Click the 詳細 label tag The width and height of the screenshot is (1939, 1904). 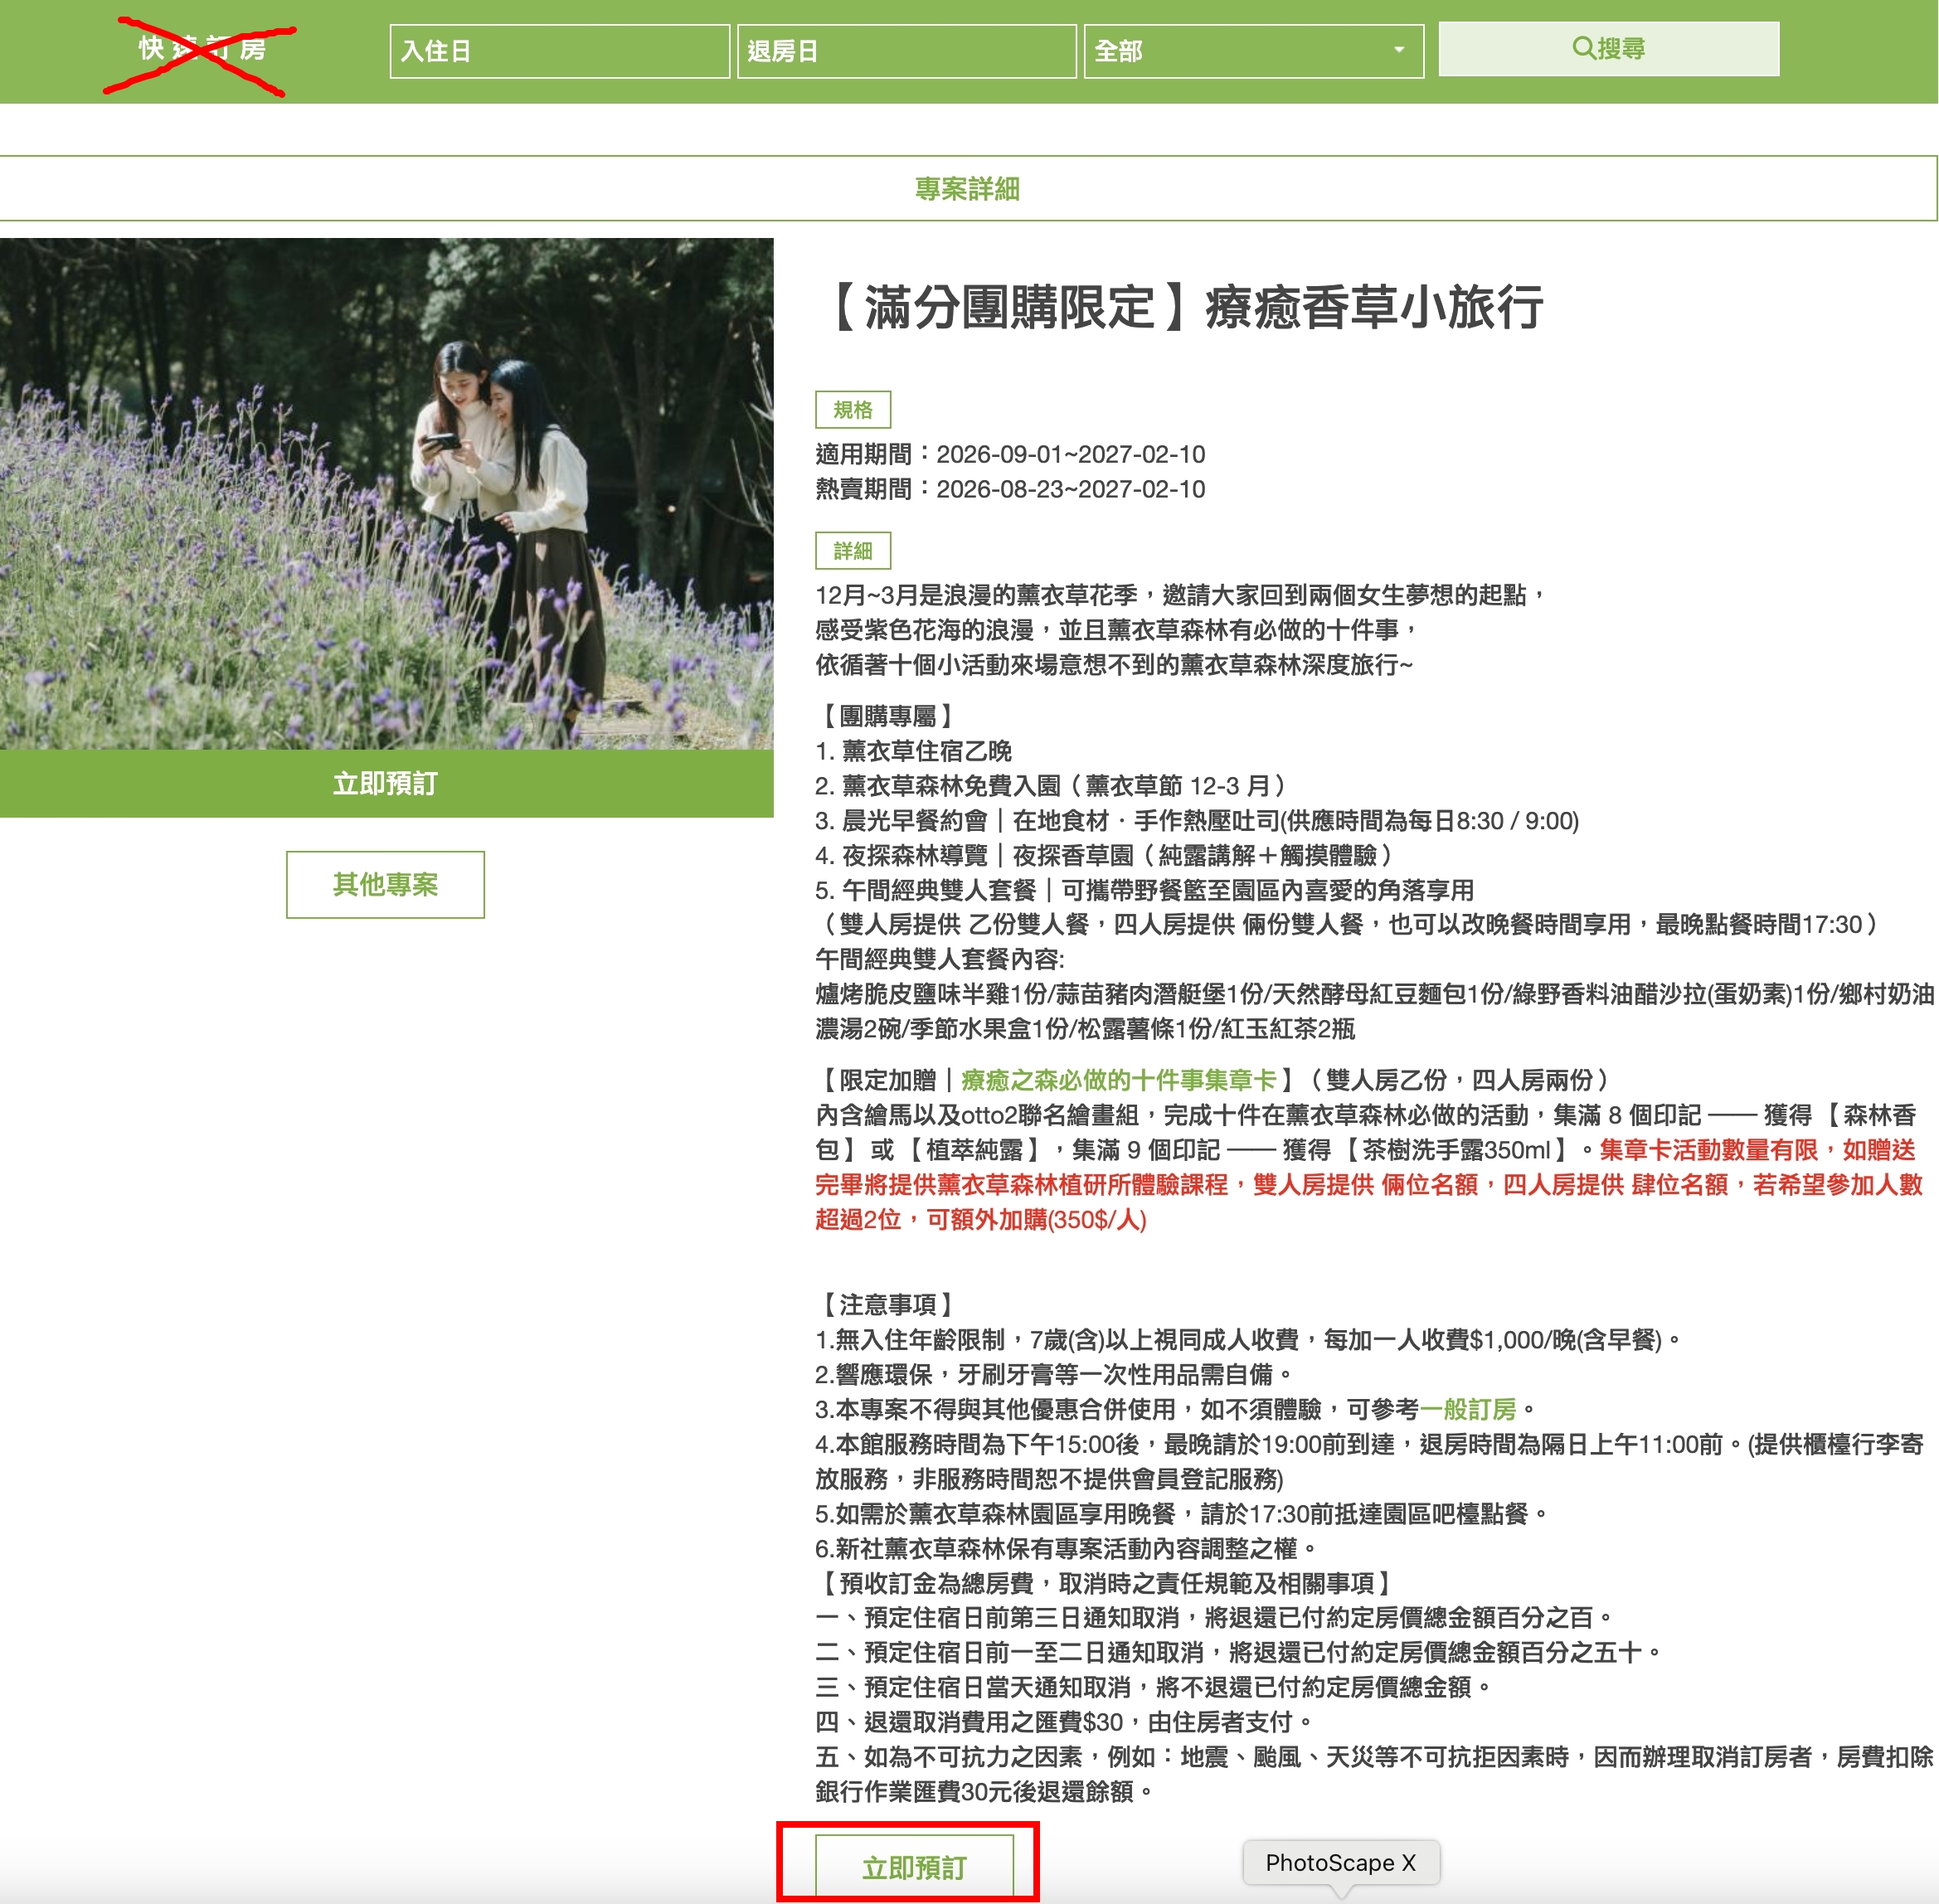(x=853, y=551)
